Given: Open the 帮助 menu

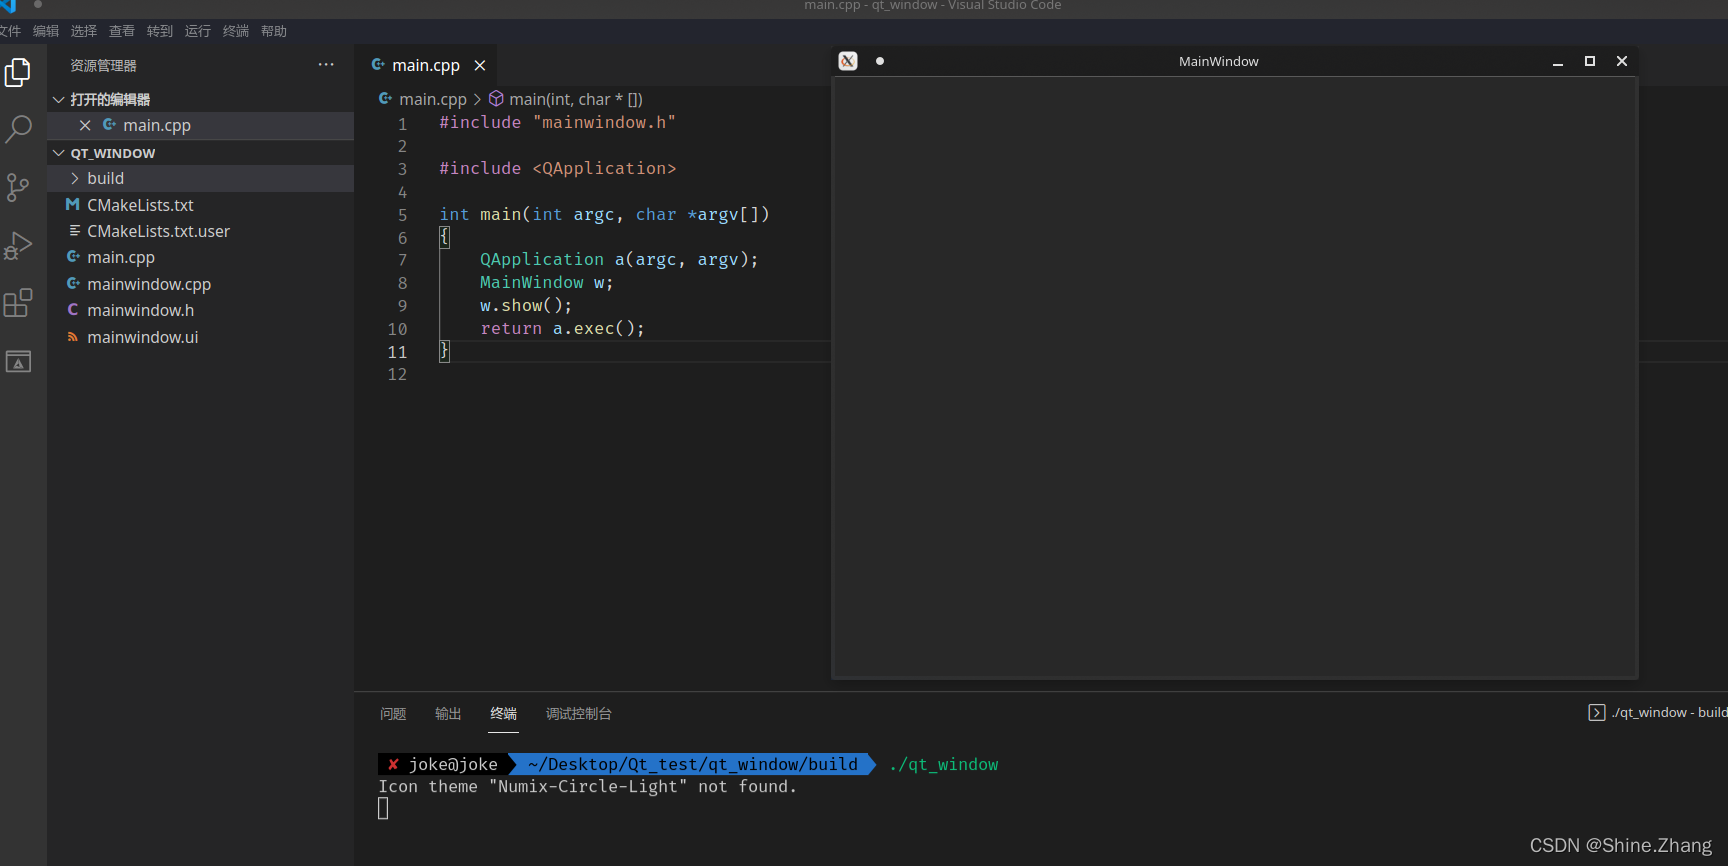Looking at the screenshot, I should click(274, 31).
